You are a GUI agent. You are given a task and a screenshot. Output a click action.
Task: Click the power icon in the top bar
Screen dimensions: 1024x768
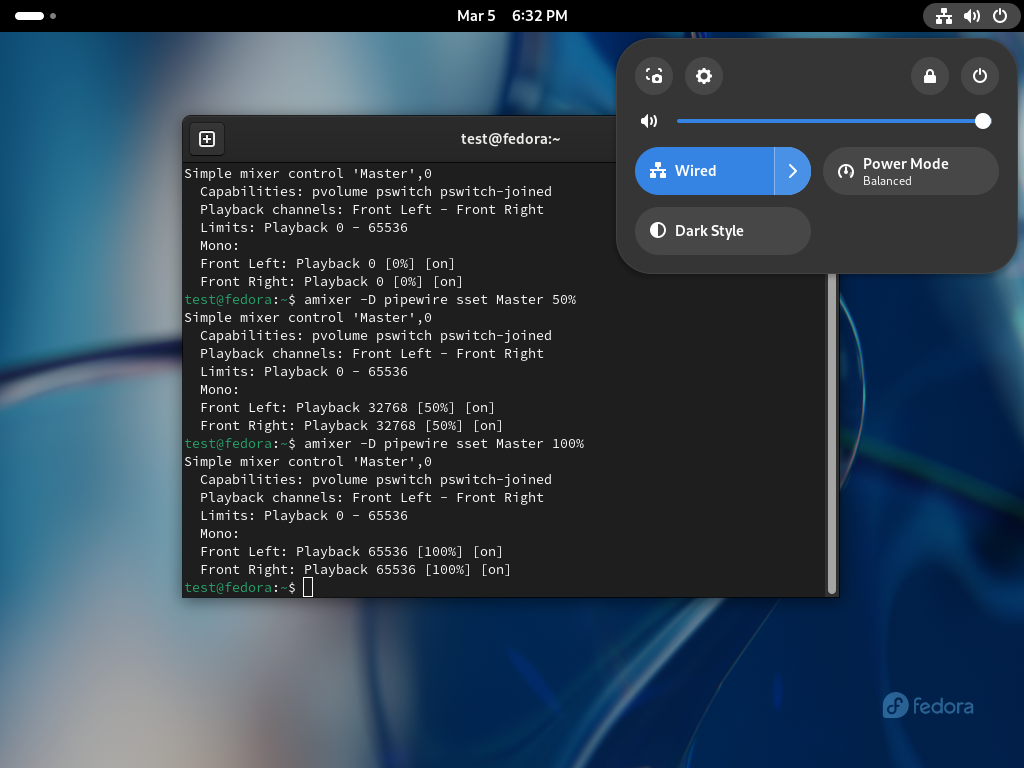click(x=1000, y=16)
